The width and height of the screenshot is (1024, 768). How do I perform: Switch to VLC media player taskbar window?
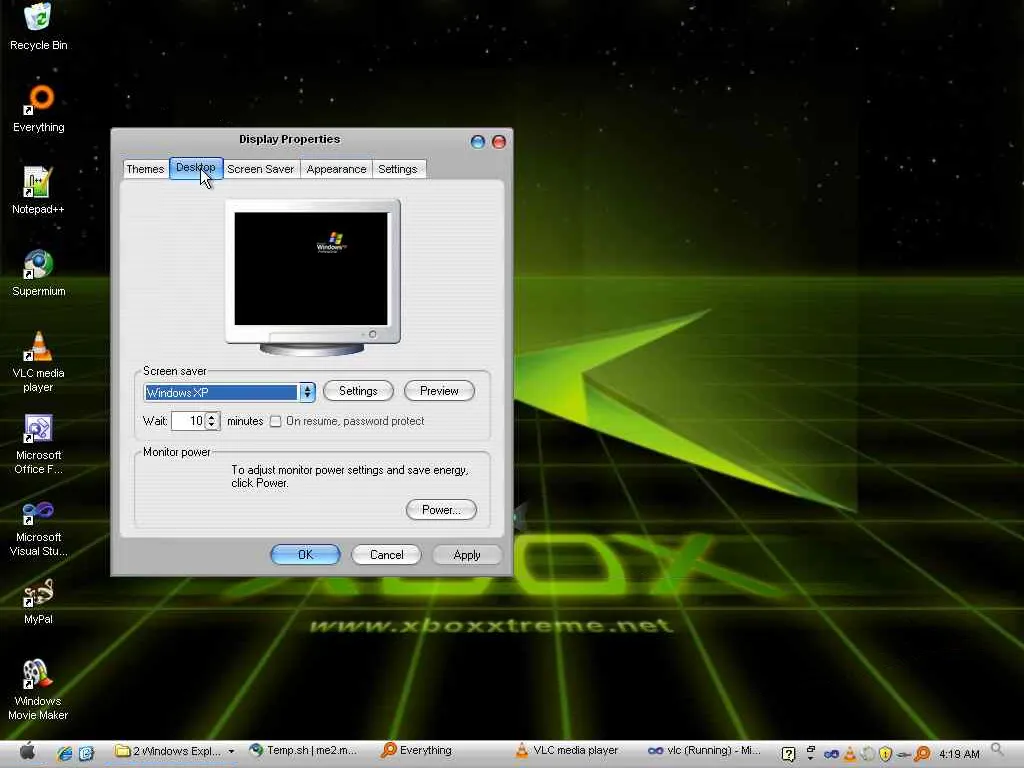(x=567, y=751)
